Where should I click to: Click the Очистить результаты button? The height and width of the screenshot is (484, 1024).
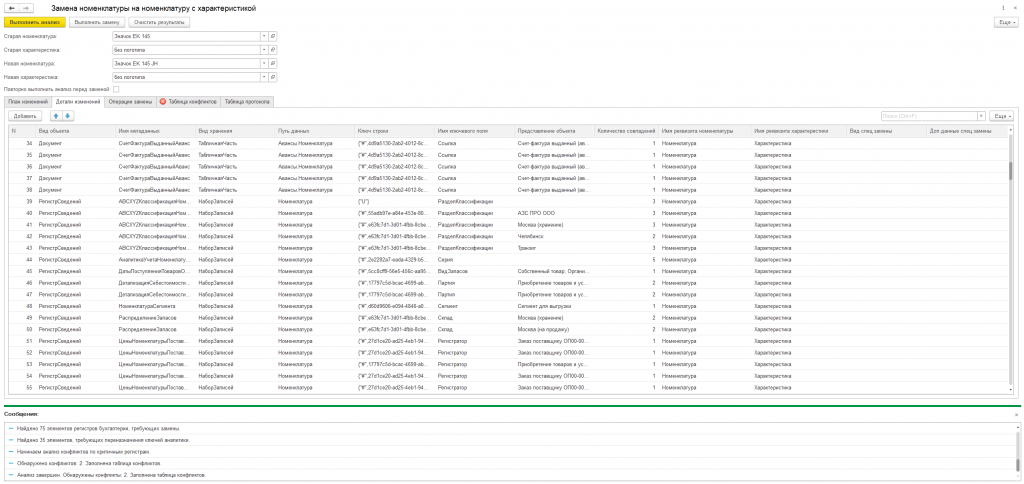pyautogui.click(x=158, y=22)
